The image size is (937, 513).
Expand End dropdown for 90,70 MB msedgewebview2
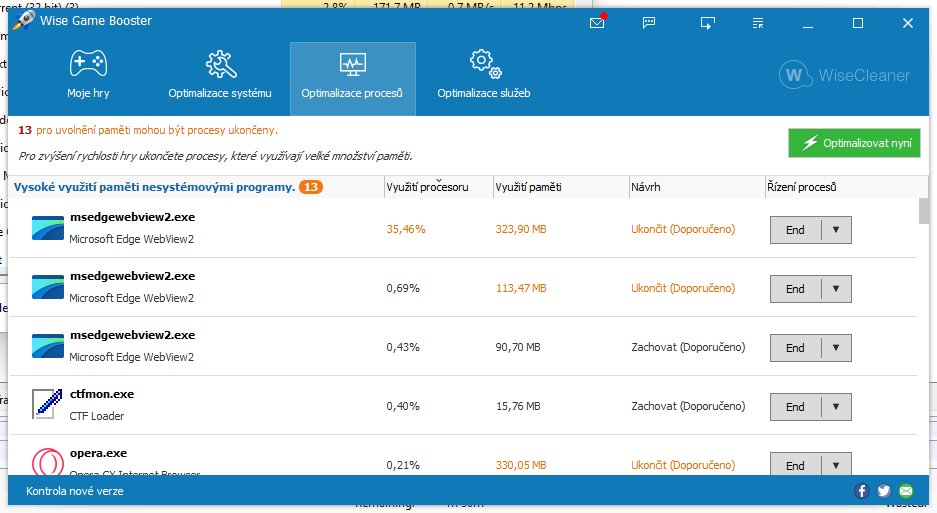coord(836,348)
